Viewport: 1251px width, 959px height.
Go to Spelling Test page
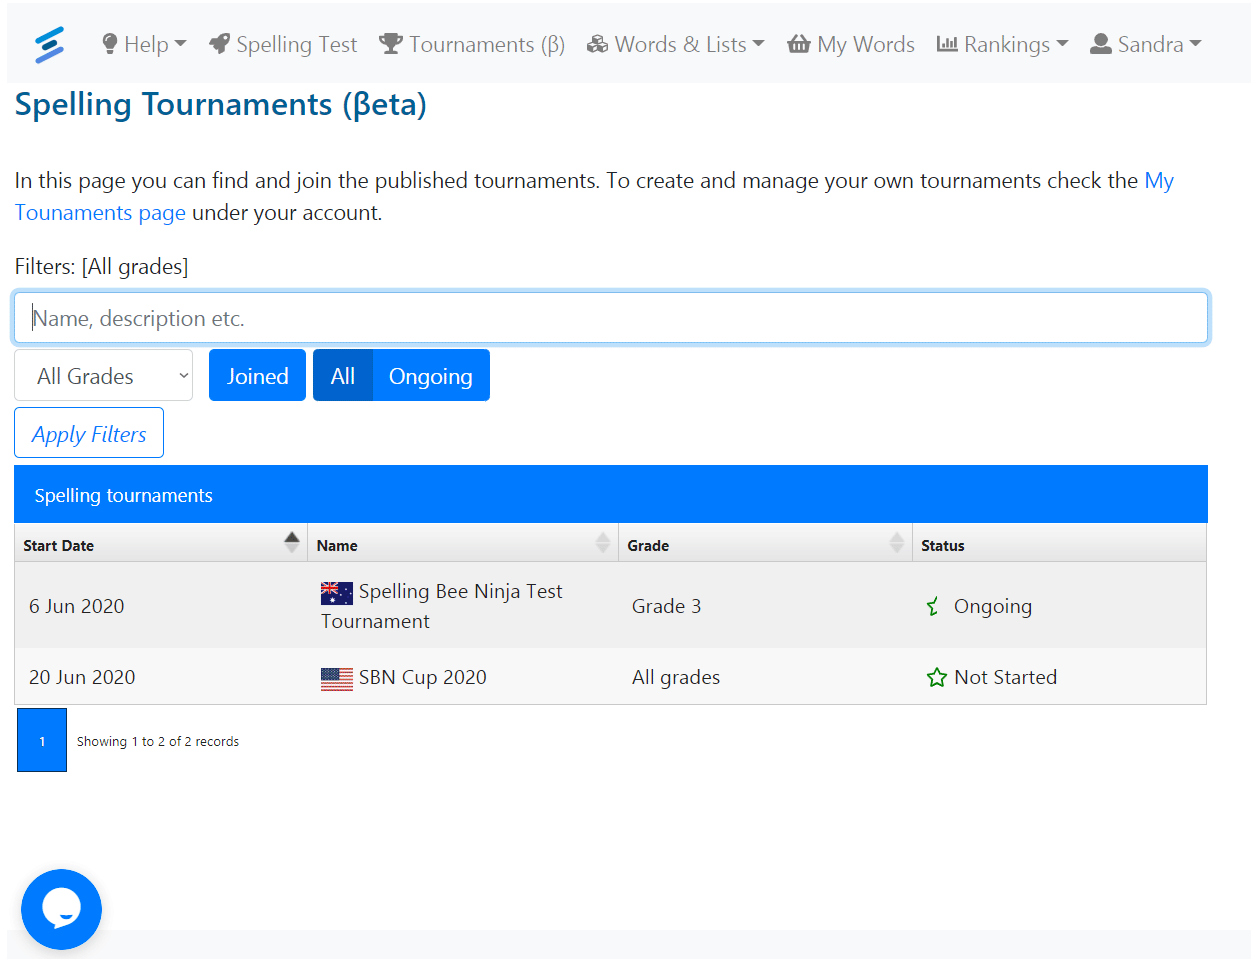tap(283, 45)
